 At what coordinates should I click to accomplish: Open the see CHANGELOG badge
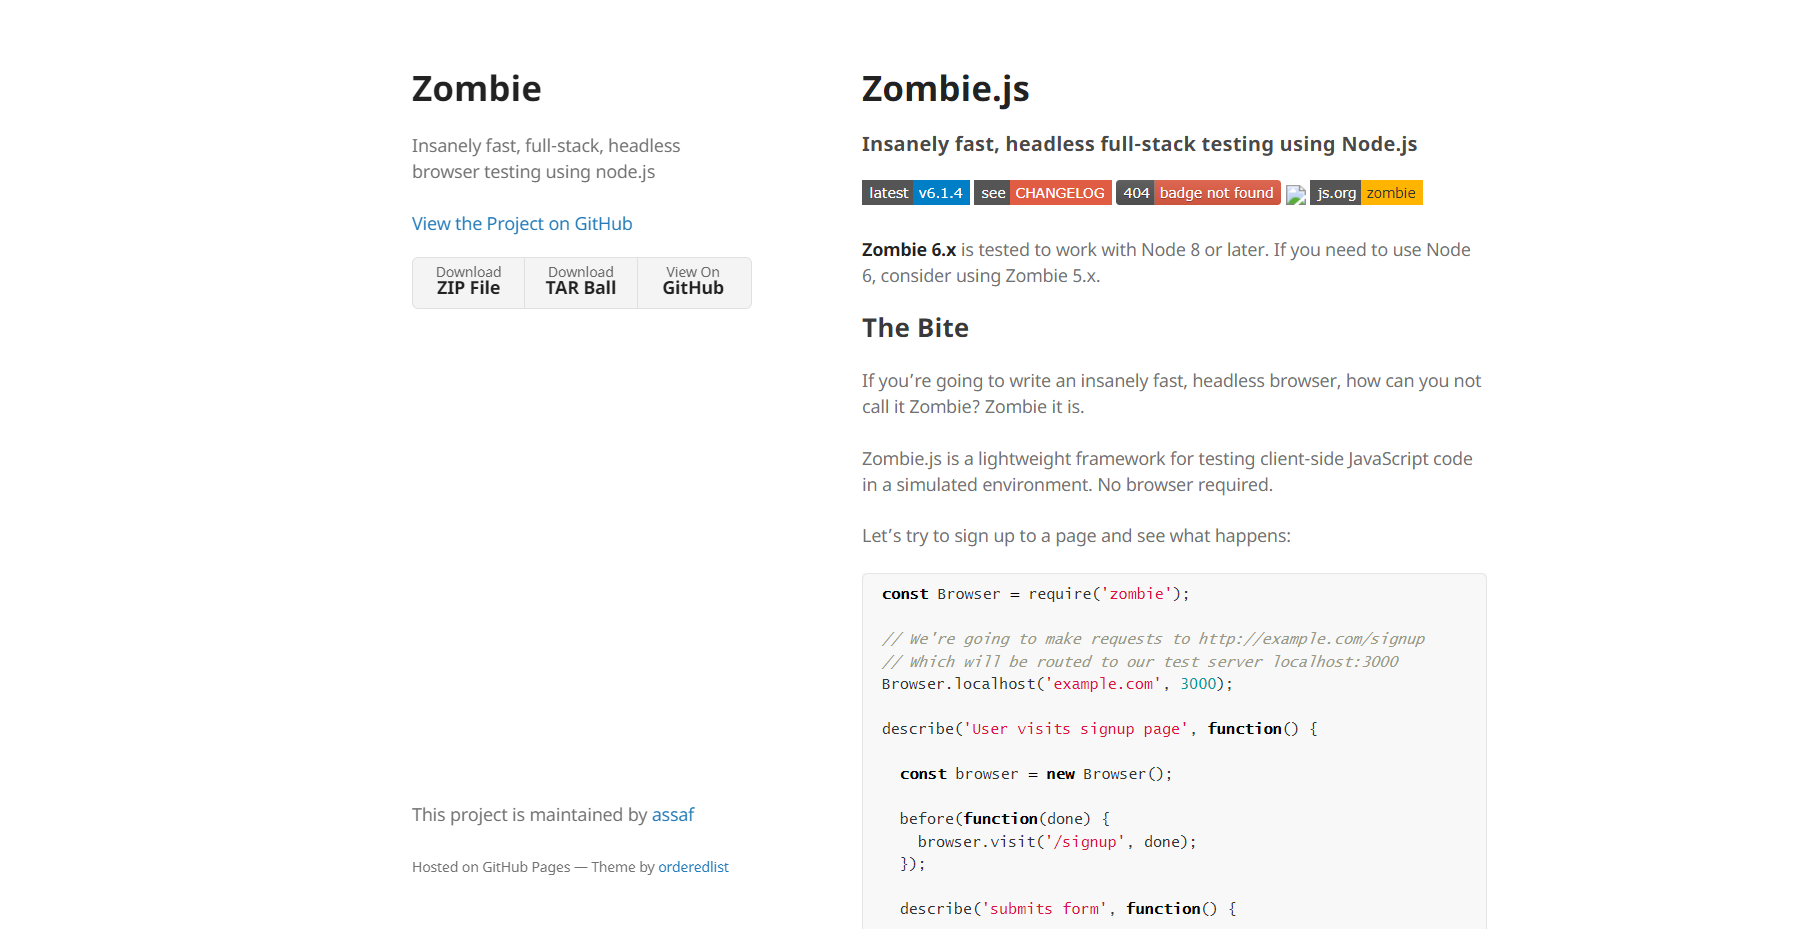point(1042,192)
